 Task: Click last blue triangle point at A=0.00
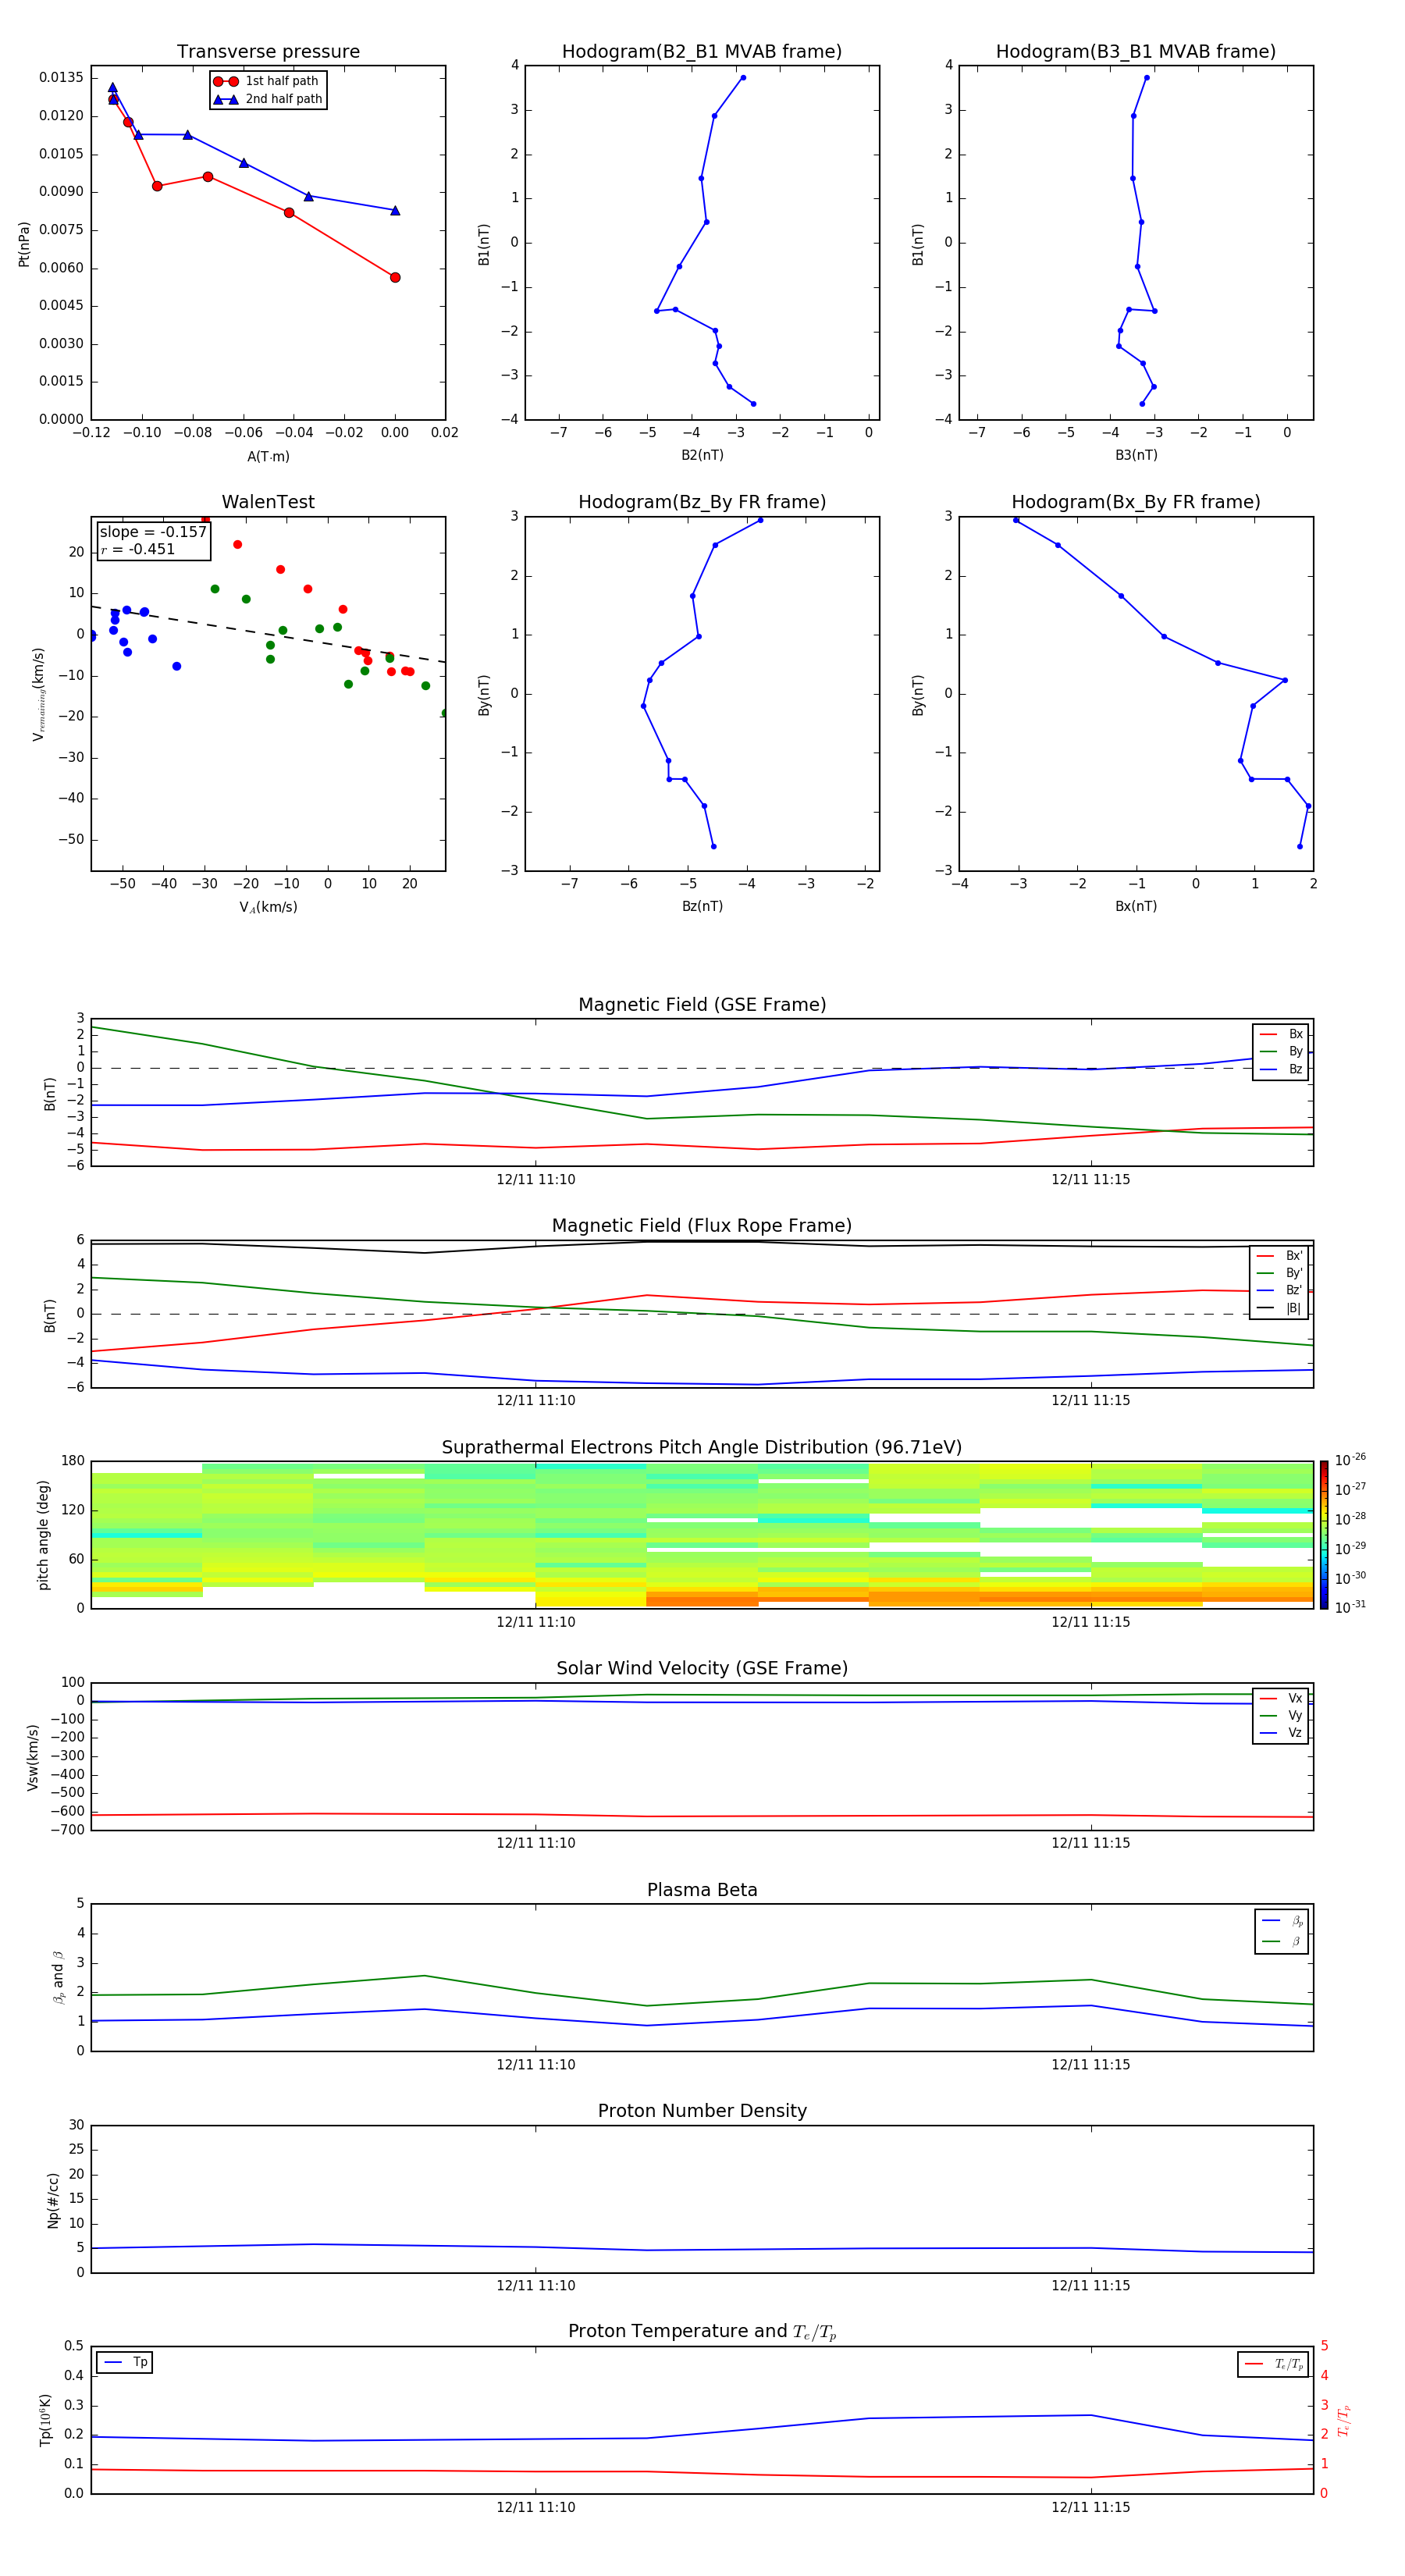click(x=395, y=210)
